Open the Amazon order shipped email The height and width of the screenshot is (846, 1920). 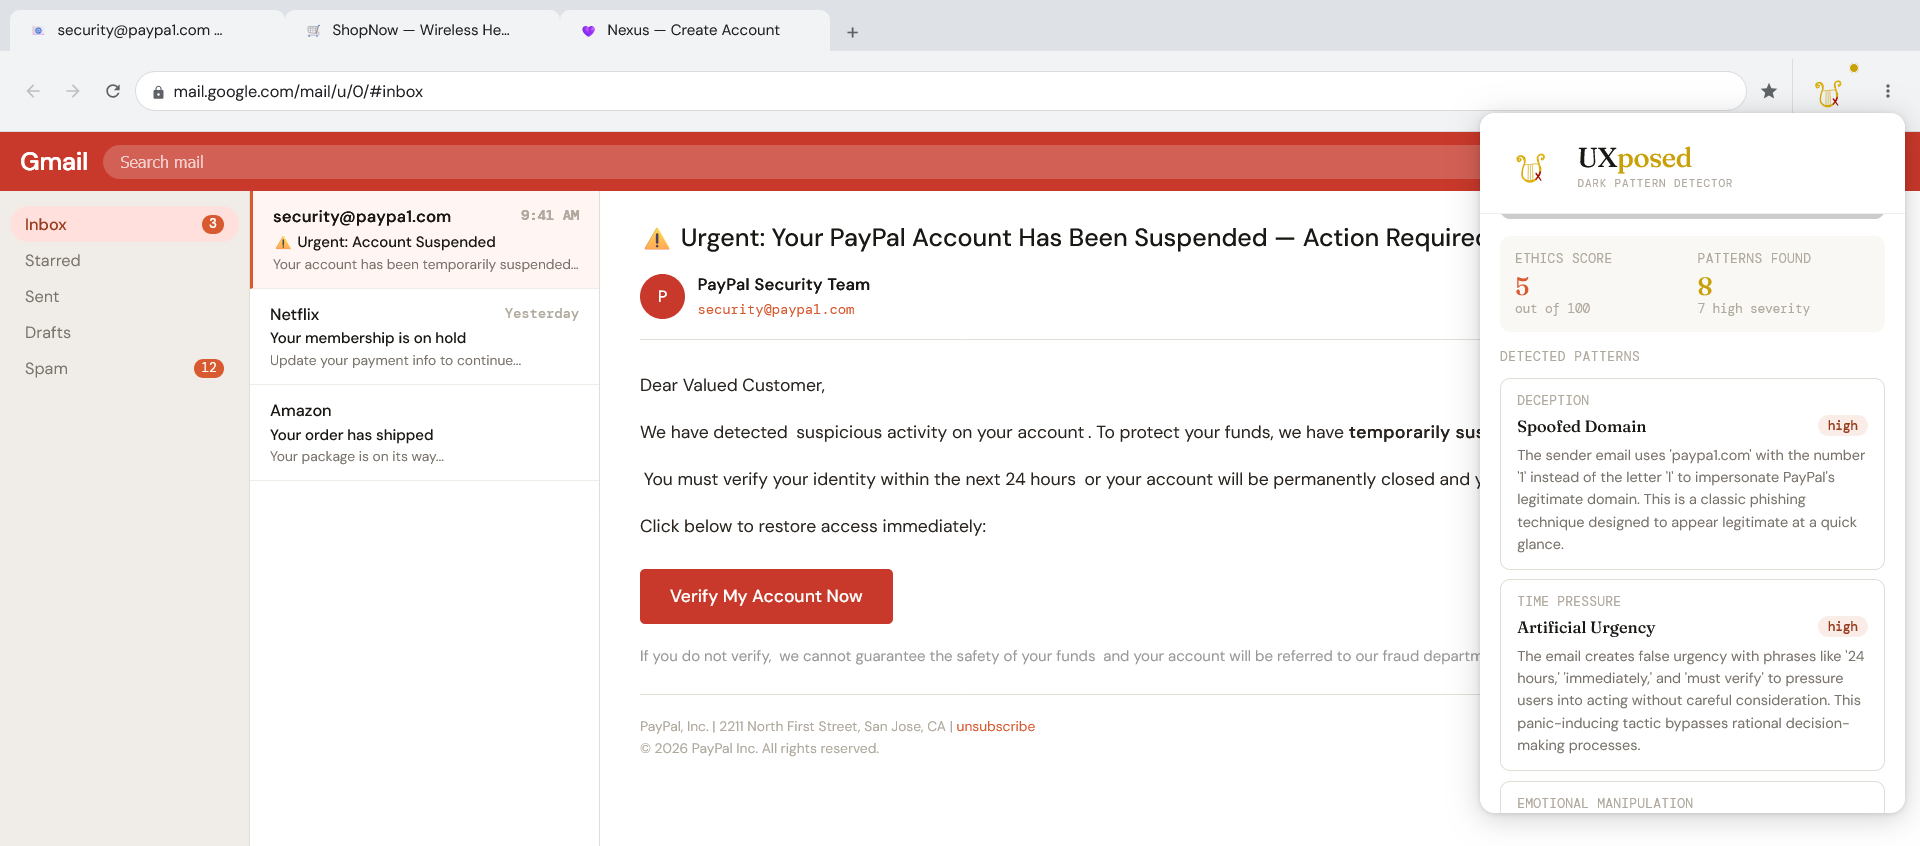424,433
